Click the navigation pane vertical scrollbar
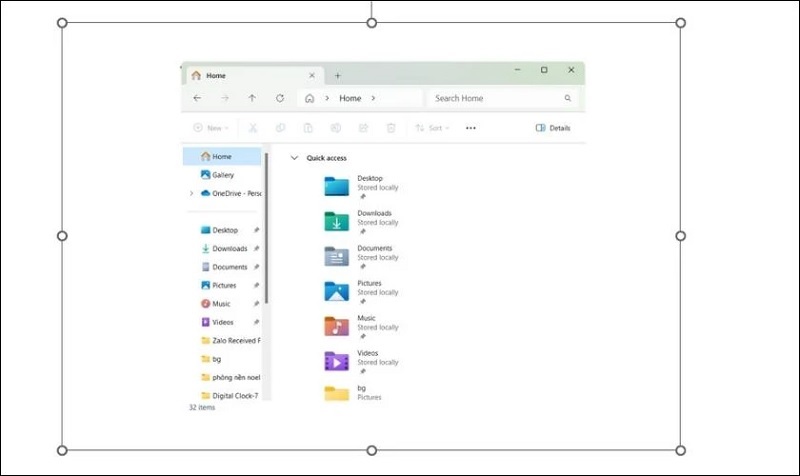Screen dimensions: 800x476 266,230
